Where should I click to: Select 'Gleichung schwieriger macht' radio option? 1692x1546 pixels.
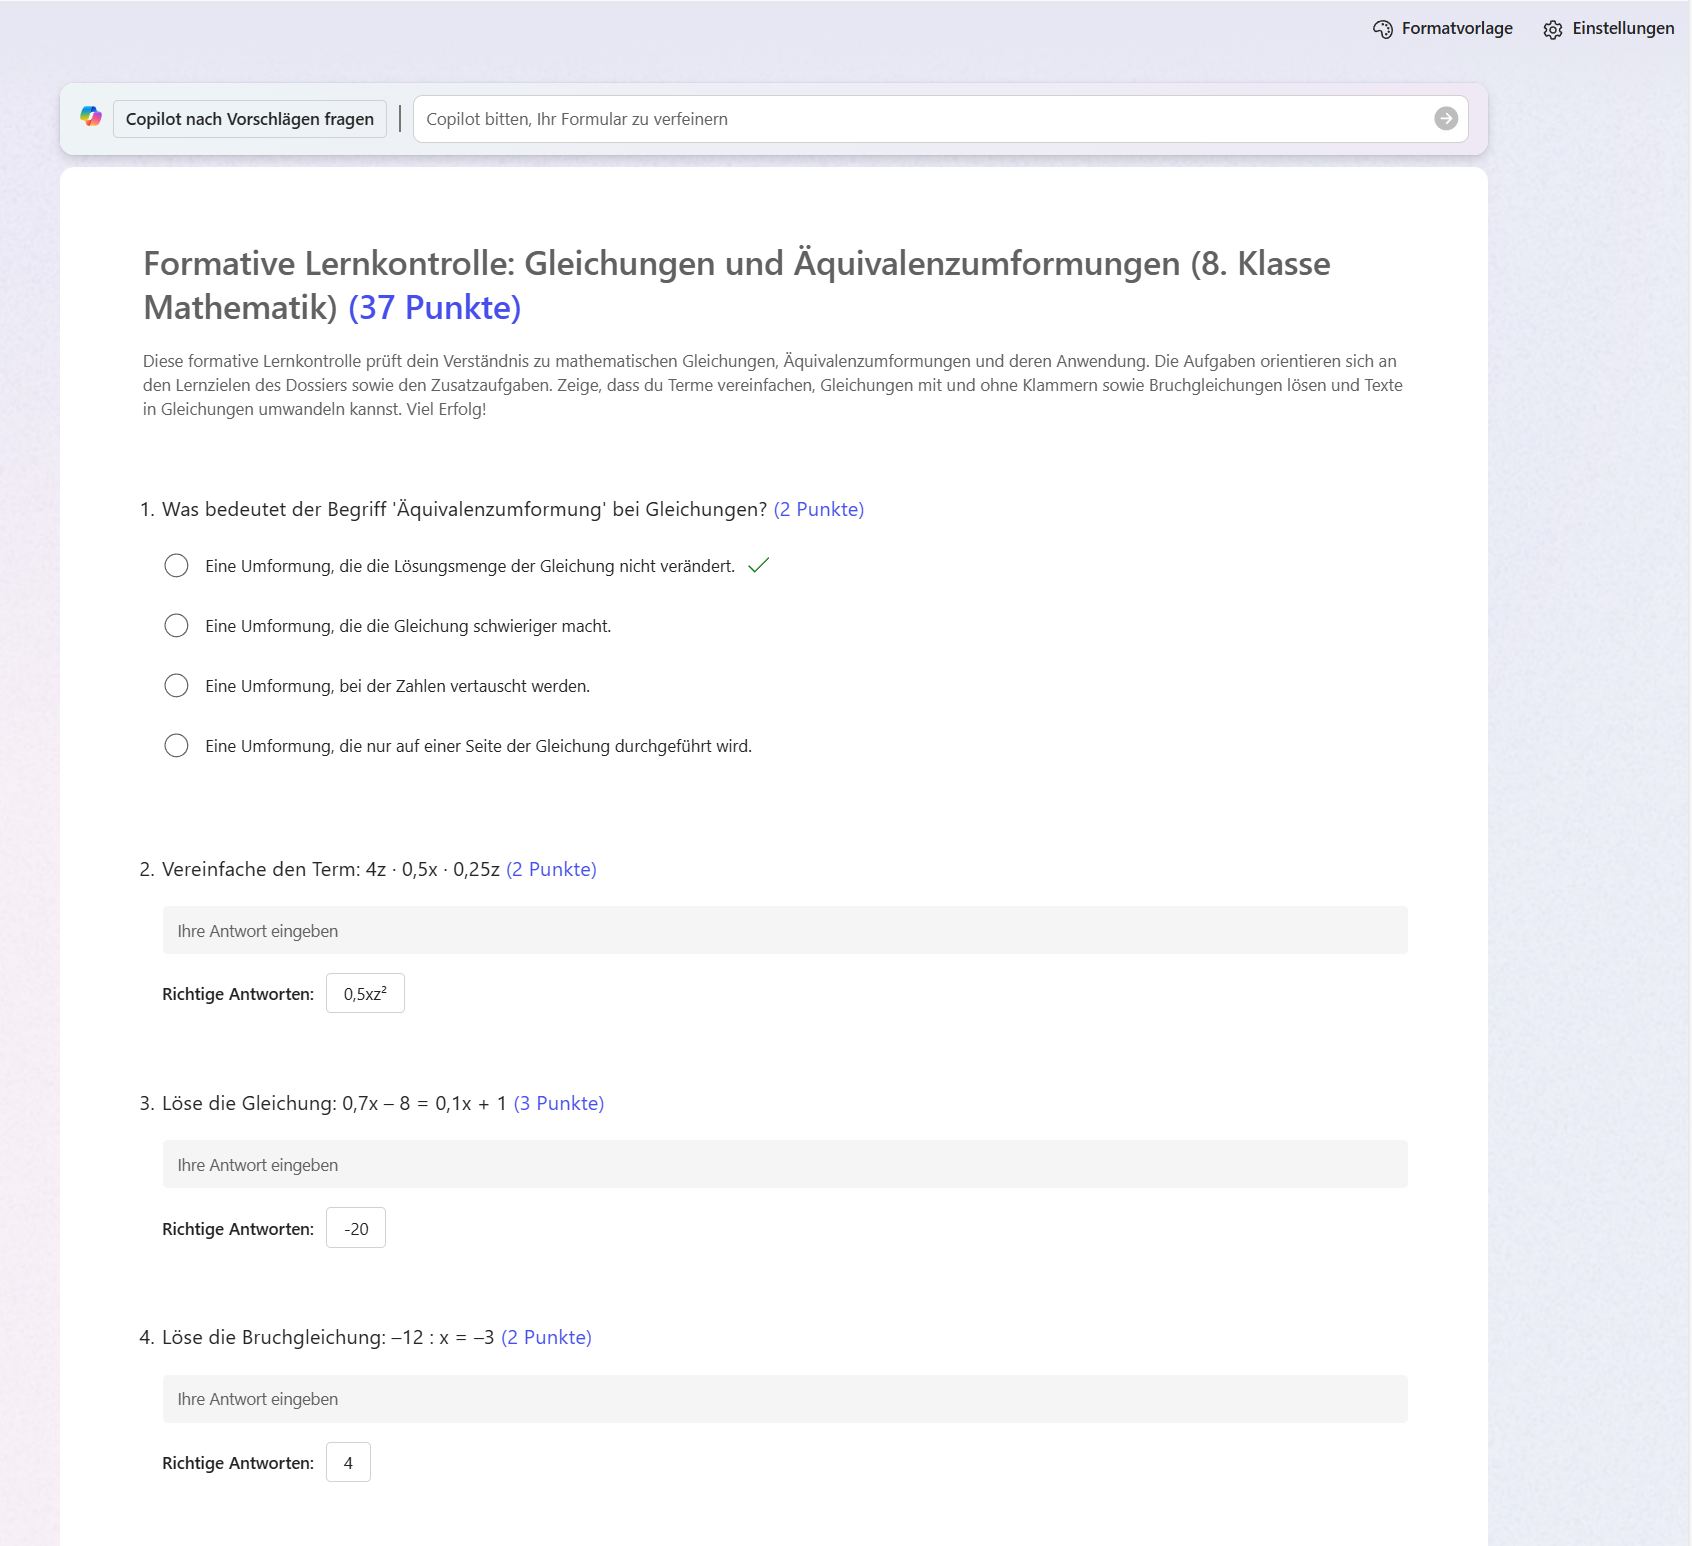(x=176, y=626)
